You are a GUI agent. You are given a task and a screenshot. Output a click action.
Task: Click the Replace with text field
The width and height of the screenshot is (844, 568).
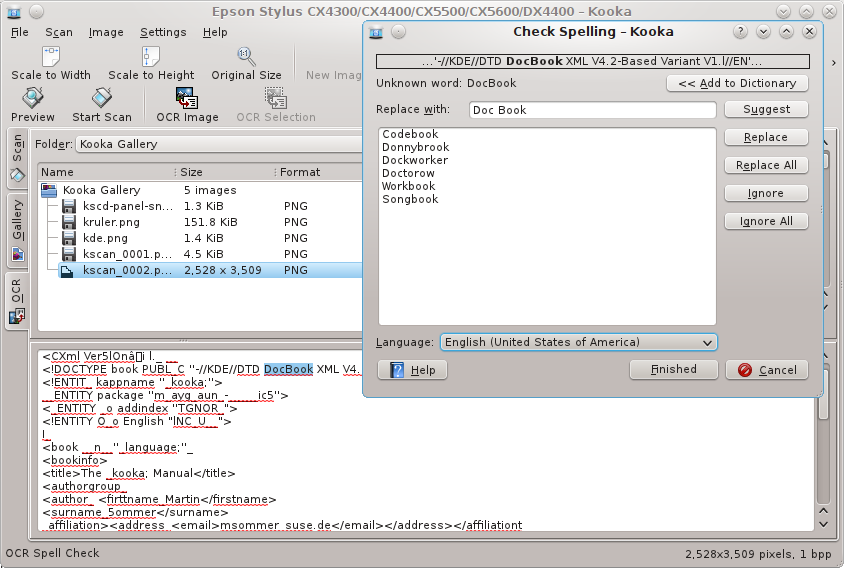pos(593,110)
